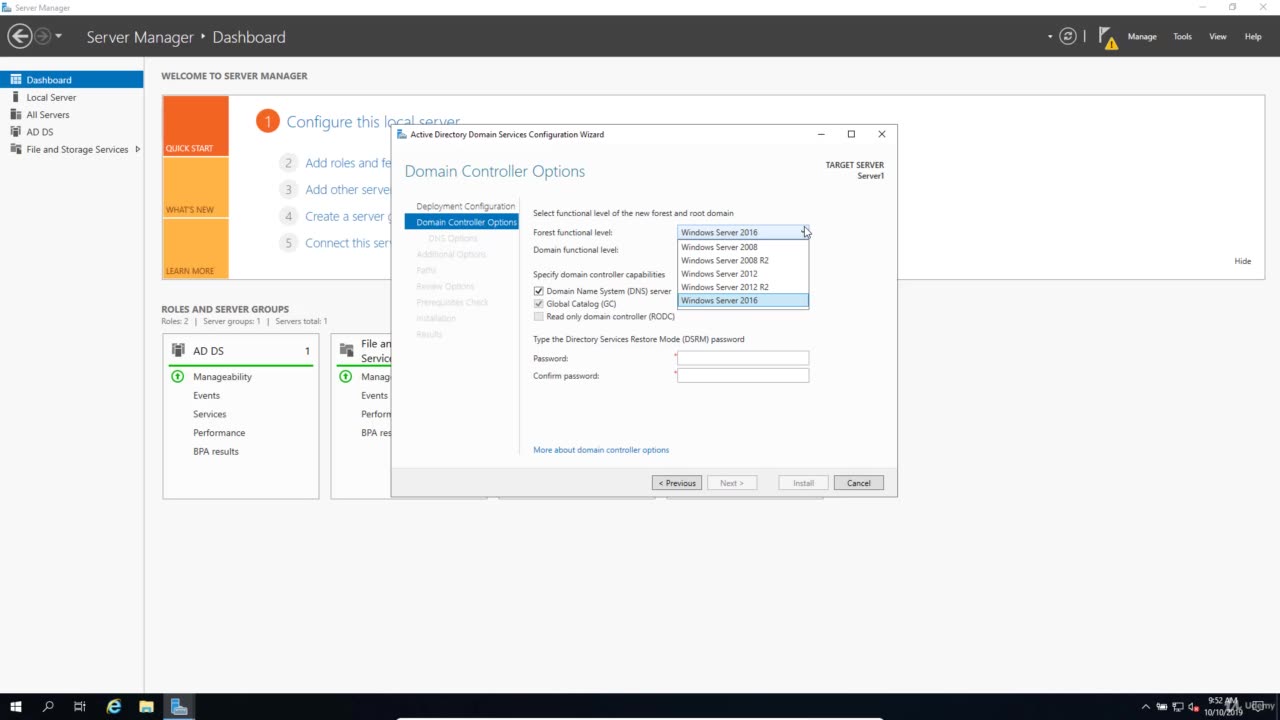1280x720 pixels.
Task: Choose Windows Server 2012 R2 functional level
Action: click(743, 287)
